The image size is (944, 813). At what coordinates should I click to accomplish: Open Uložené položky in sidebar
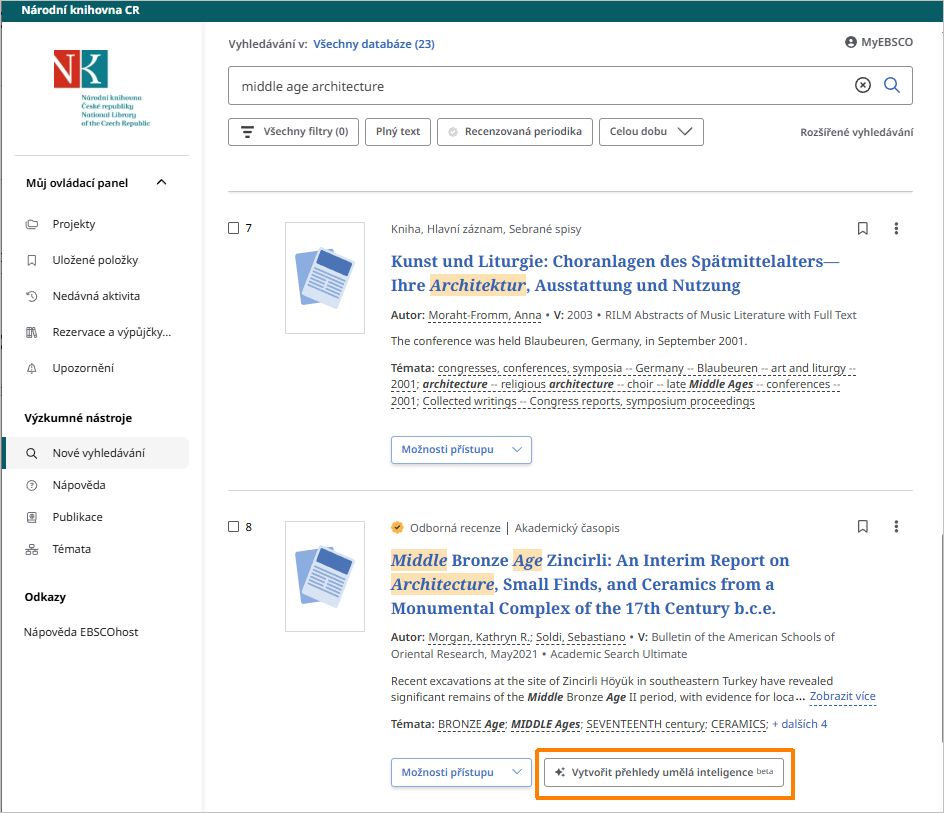pos(95,260)
